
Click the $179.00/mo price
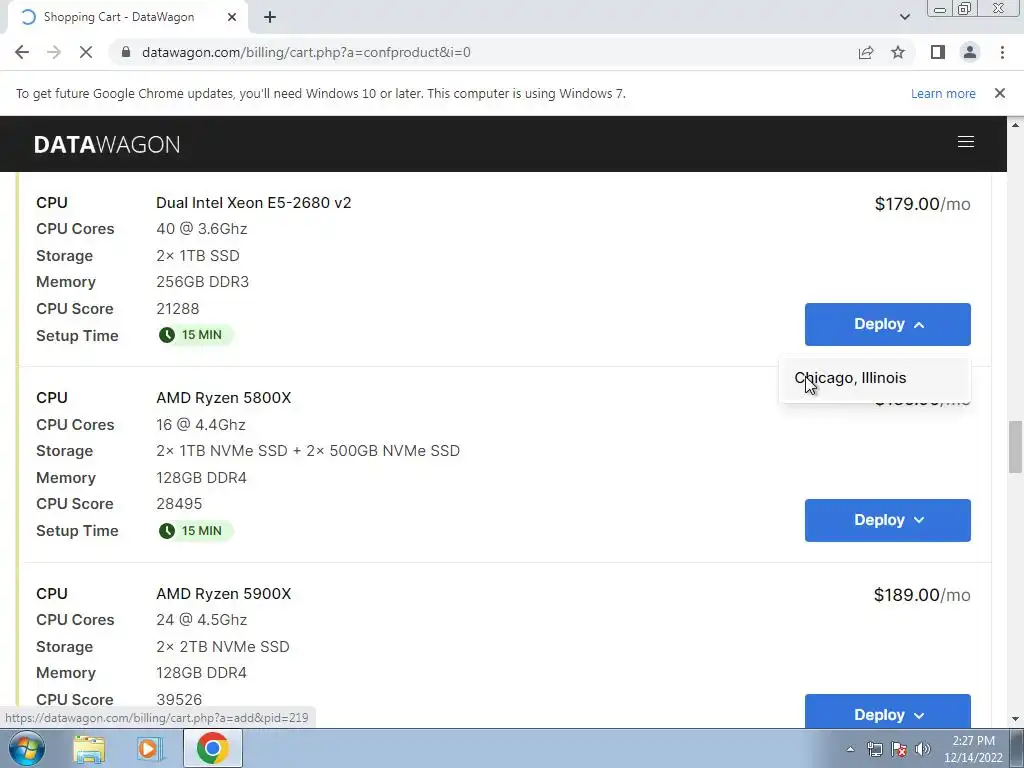click(922, 204)
